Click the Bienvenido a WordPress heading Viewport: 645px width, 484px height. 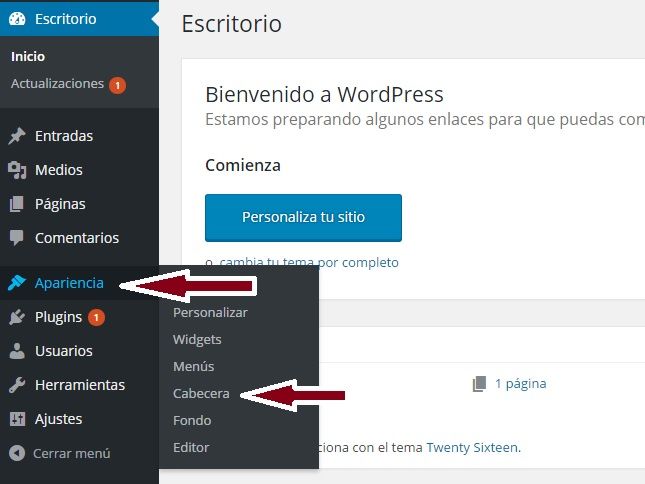(324, 95)
